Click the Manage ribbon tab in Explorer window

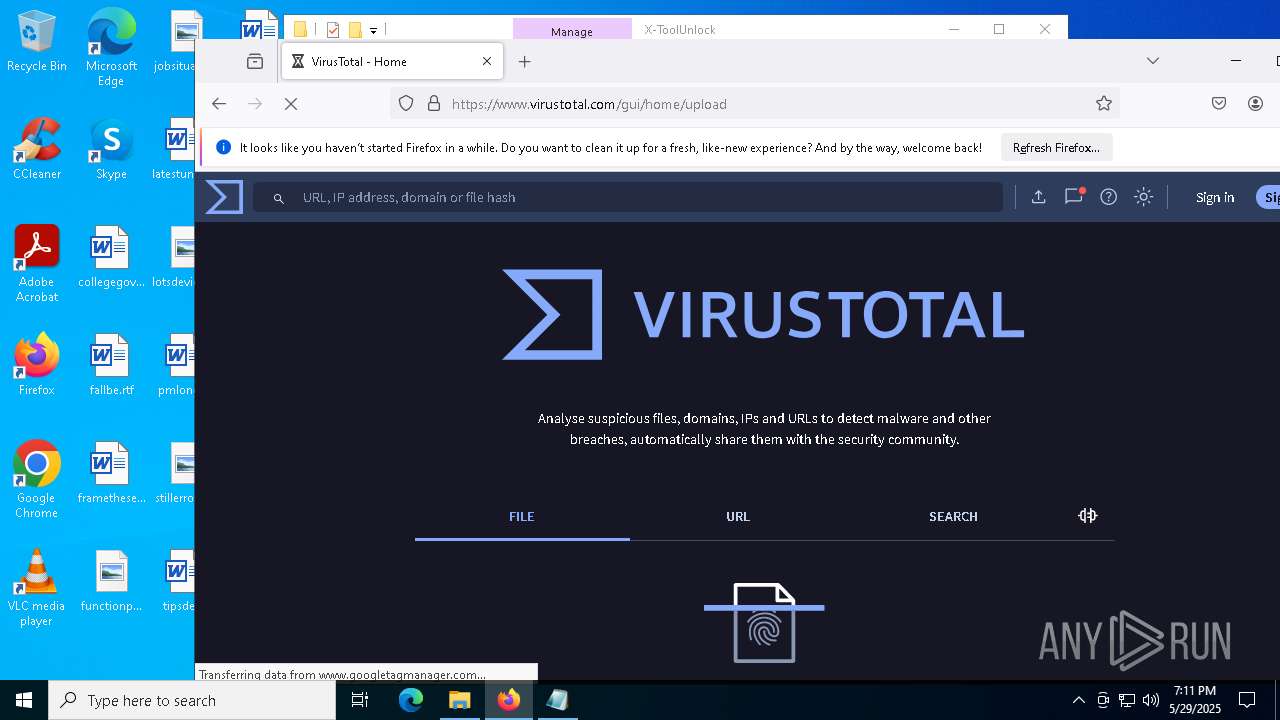coord(572,31)
